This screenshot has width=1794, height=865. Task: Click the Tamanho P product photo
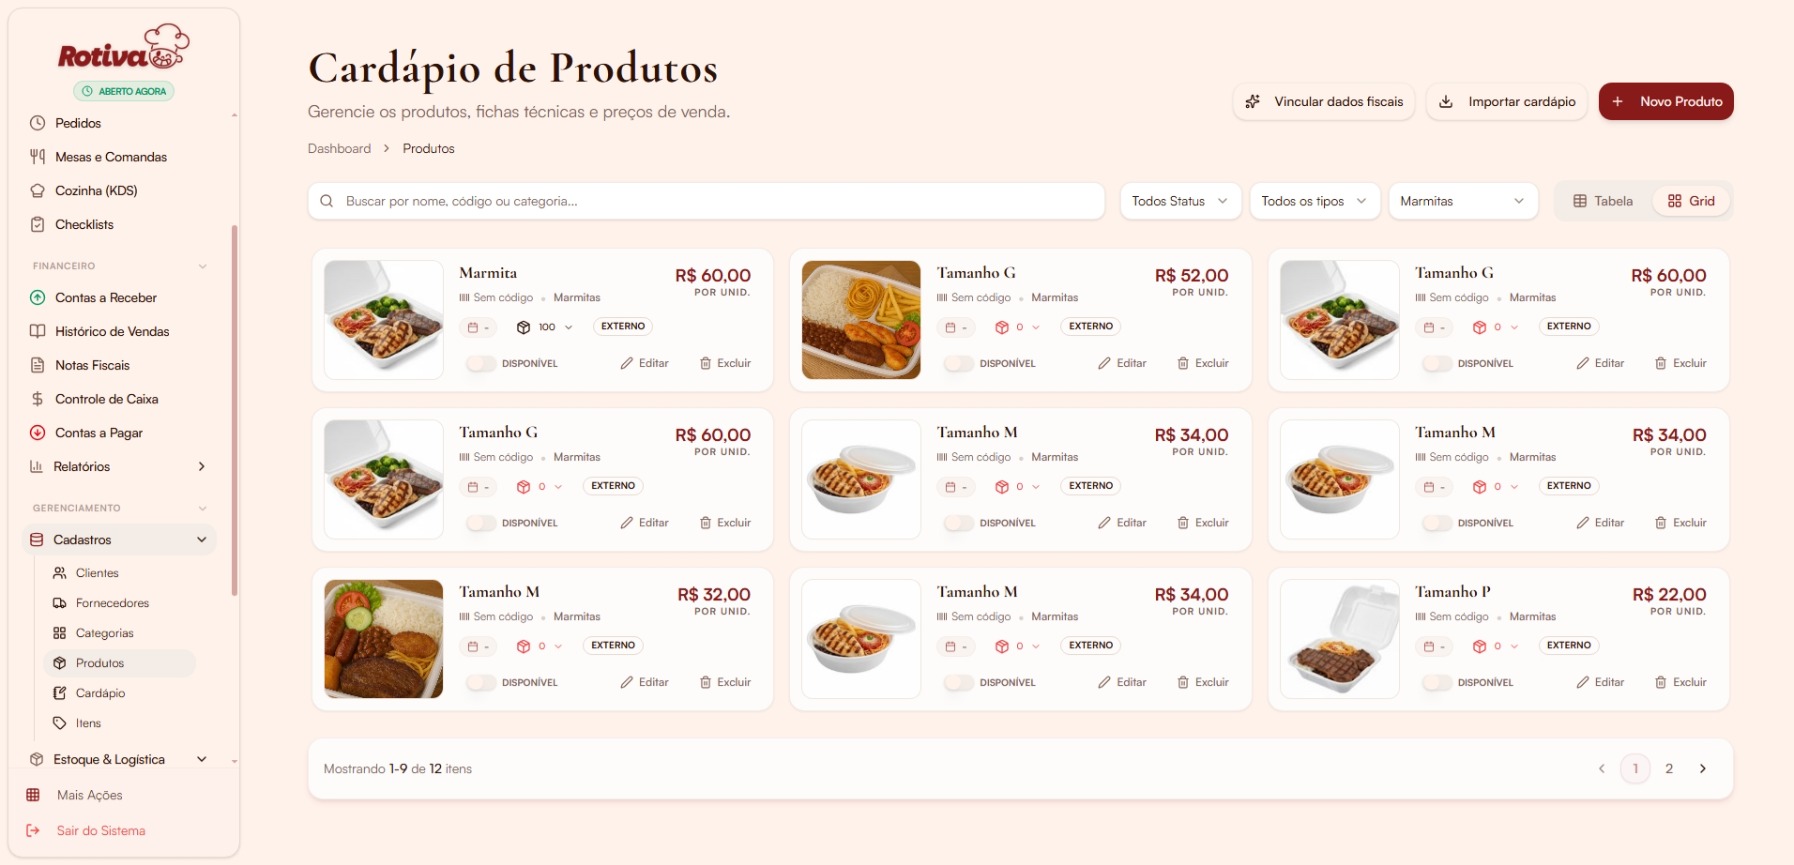coord(1340,639)
